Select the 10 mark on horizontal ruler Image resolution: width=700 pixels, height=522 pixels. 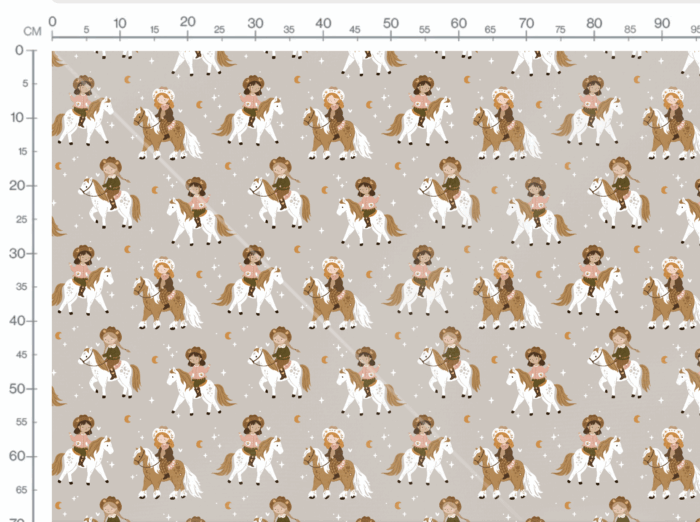[x=120, y=23]
